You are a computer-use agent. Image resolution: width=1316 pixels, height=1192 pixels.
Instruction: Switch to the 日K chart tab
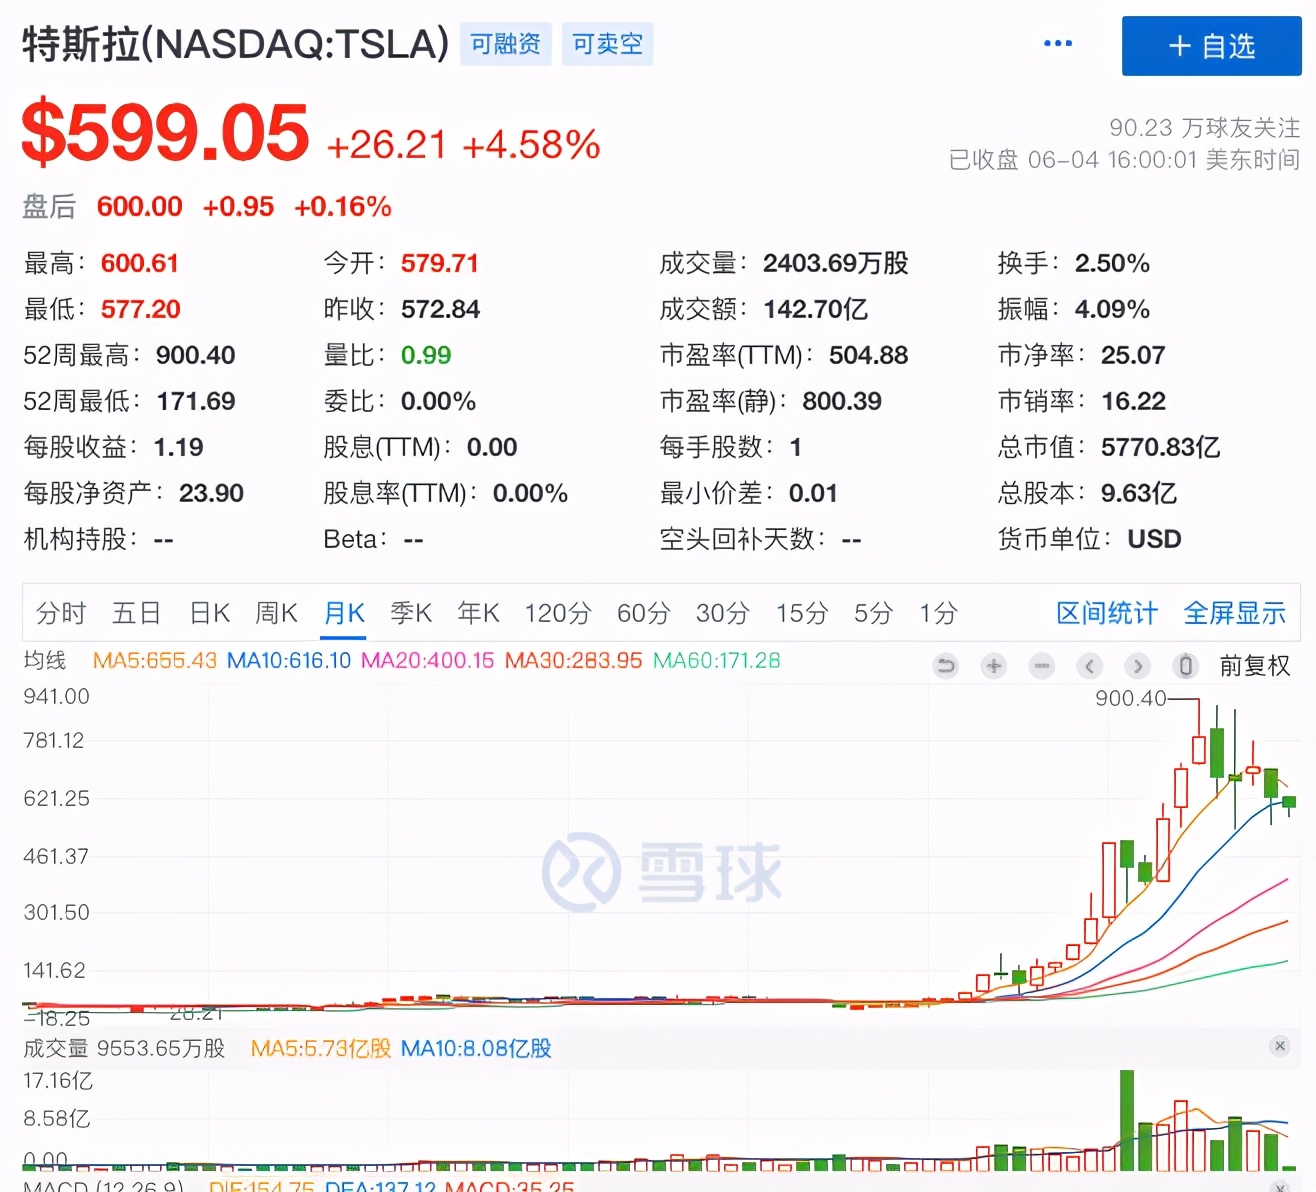pyautogui.click(x=210, y=613)
